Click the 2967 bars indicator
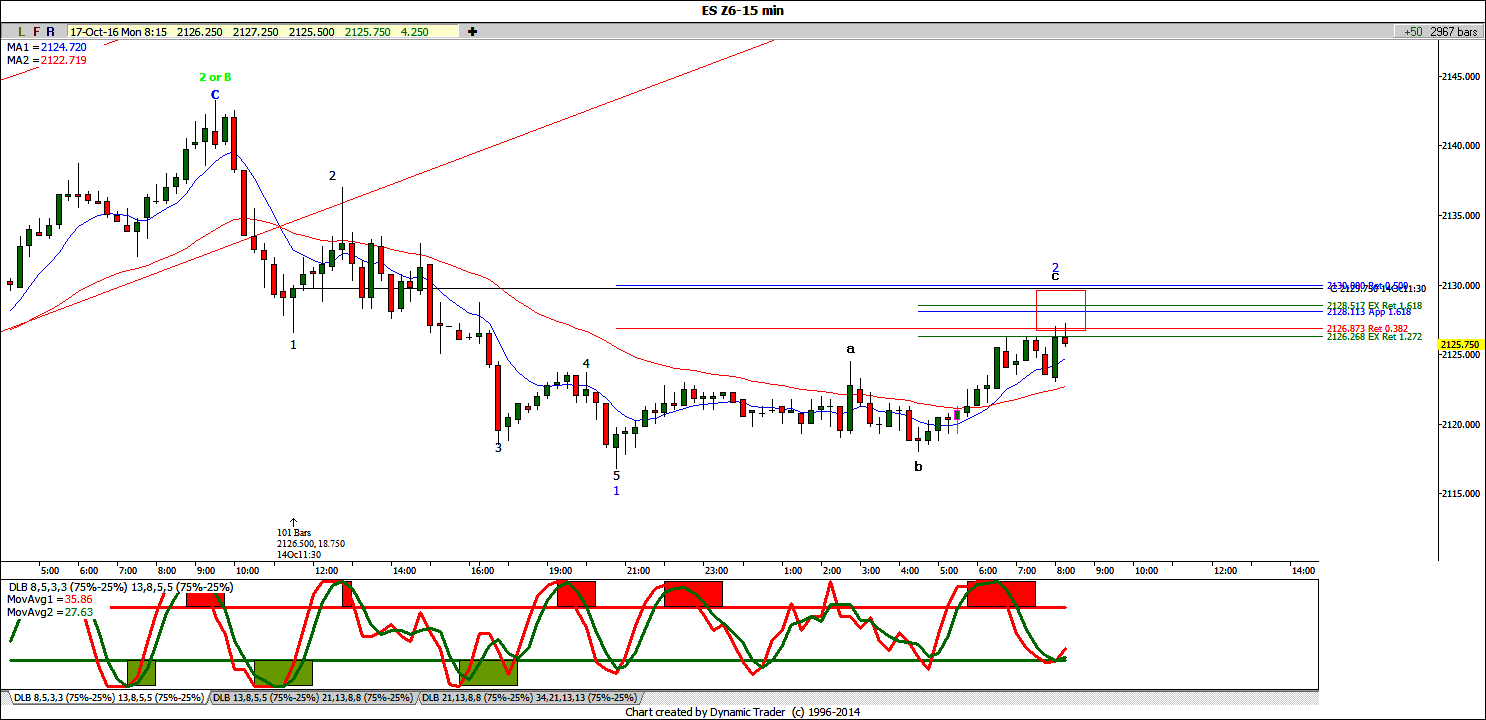The width and height of the screenshot is (1486, 720). (x=1453, y=32)
